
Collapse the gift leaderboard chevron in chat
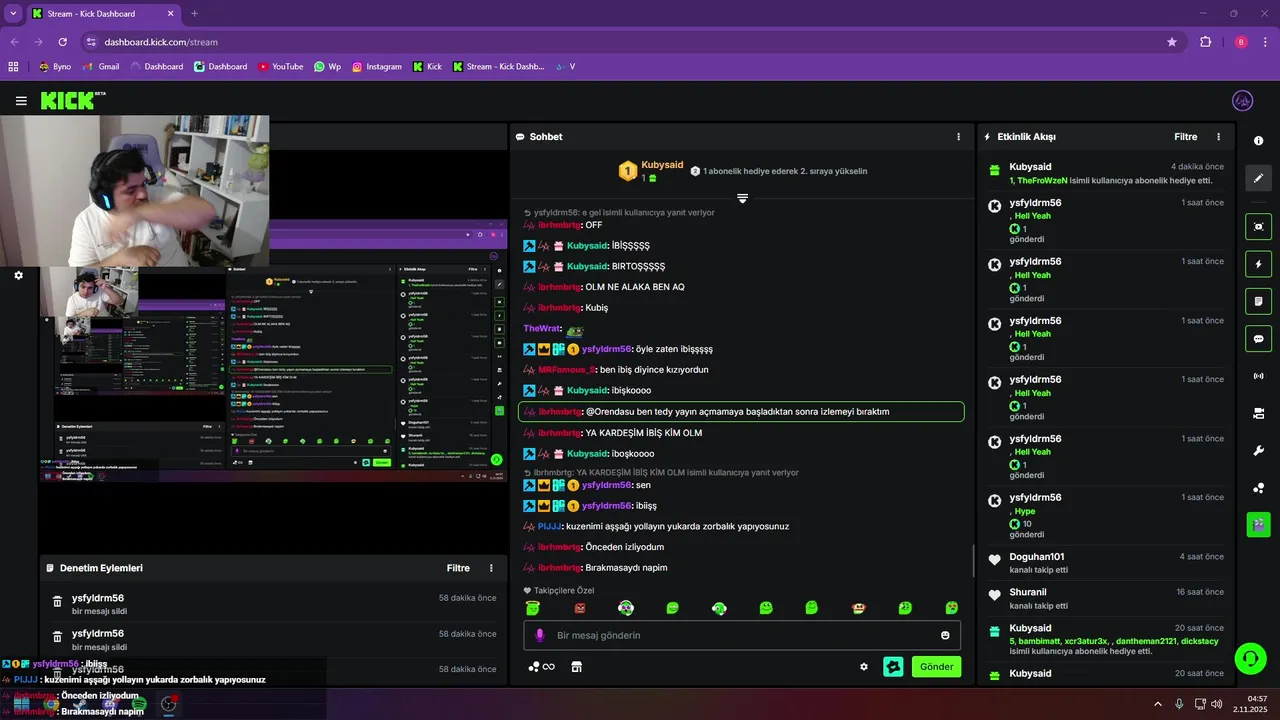(x=742, y=199)
